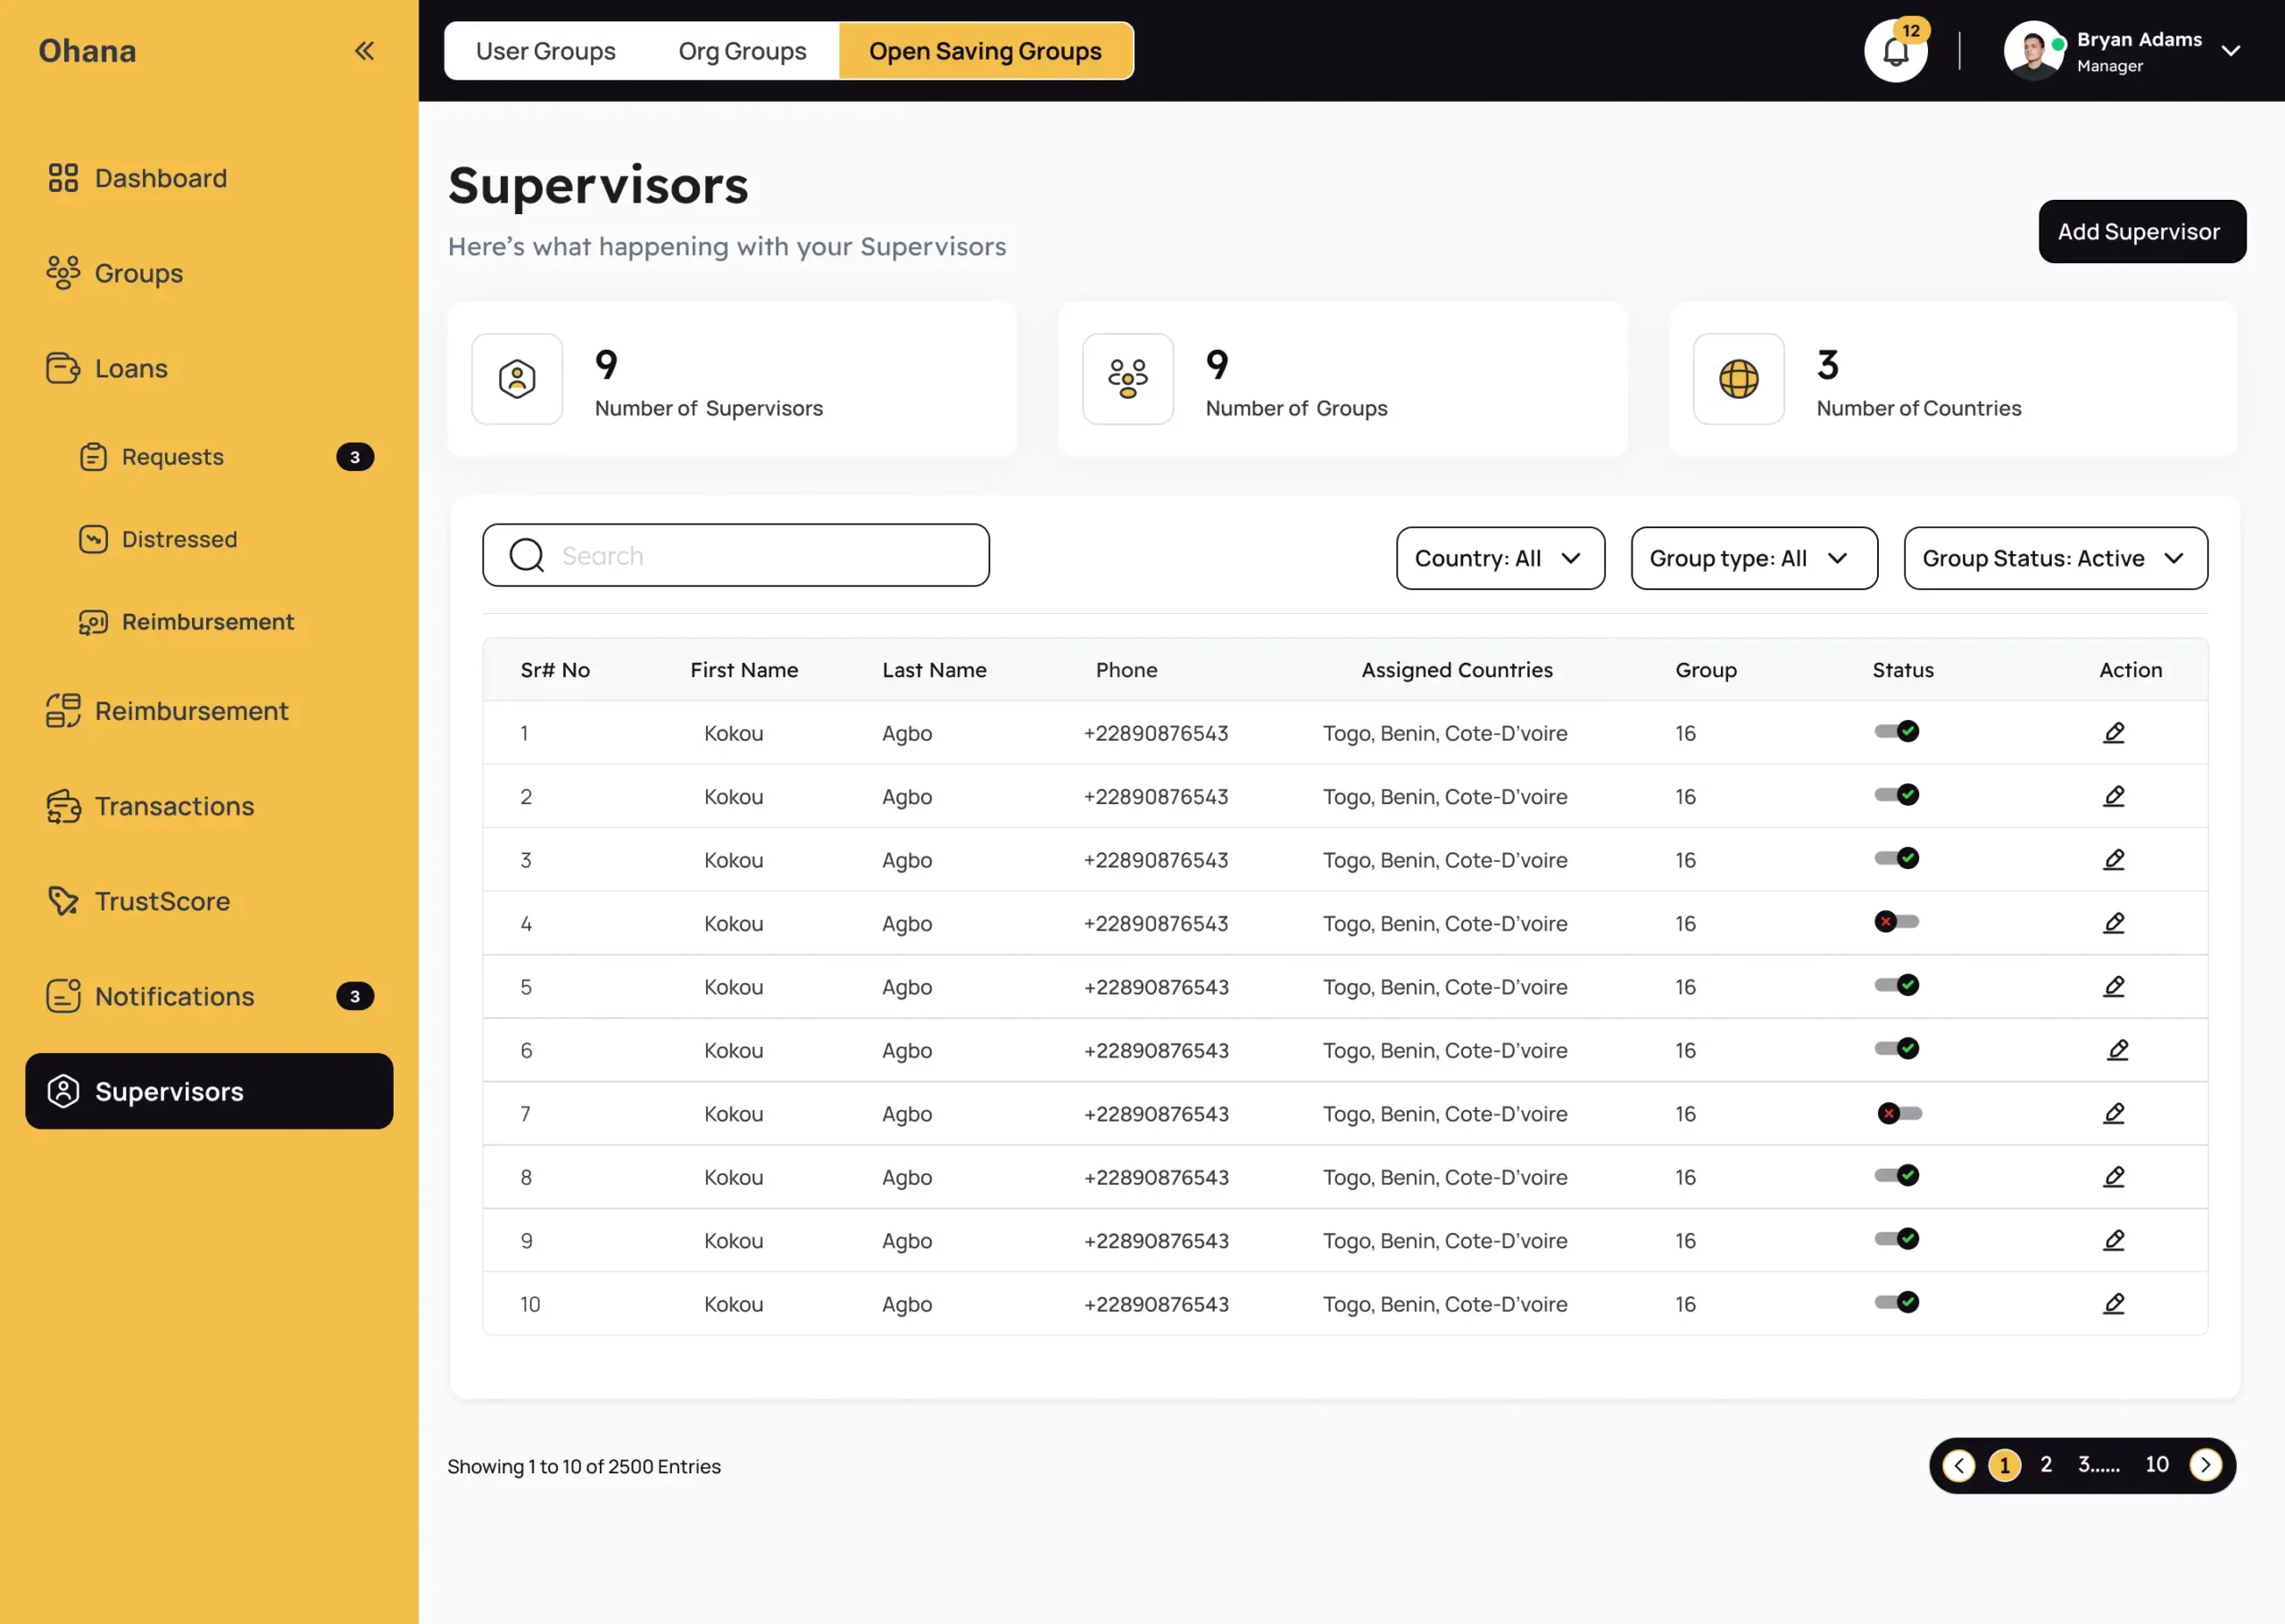Turn off status toggle for supervisor row 10
This screenshot has height=1624, width=2285.
[x=1897, y=1303]
